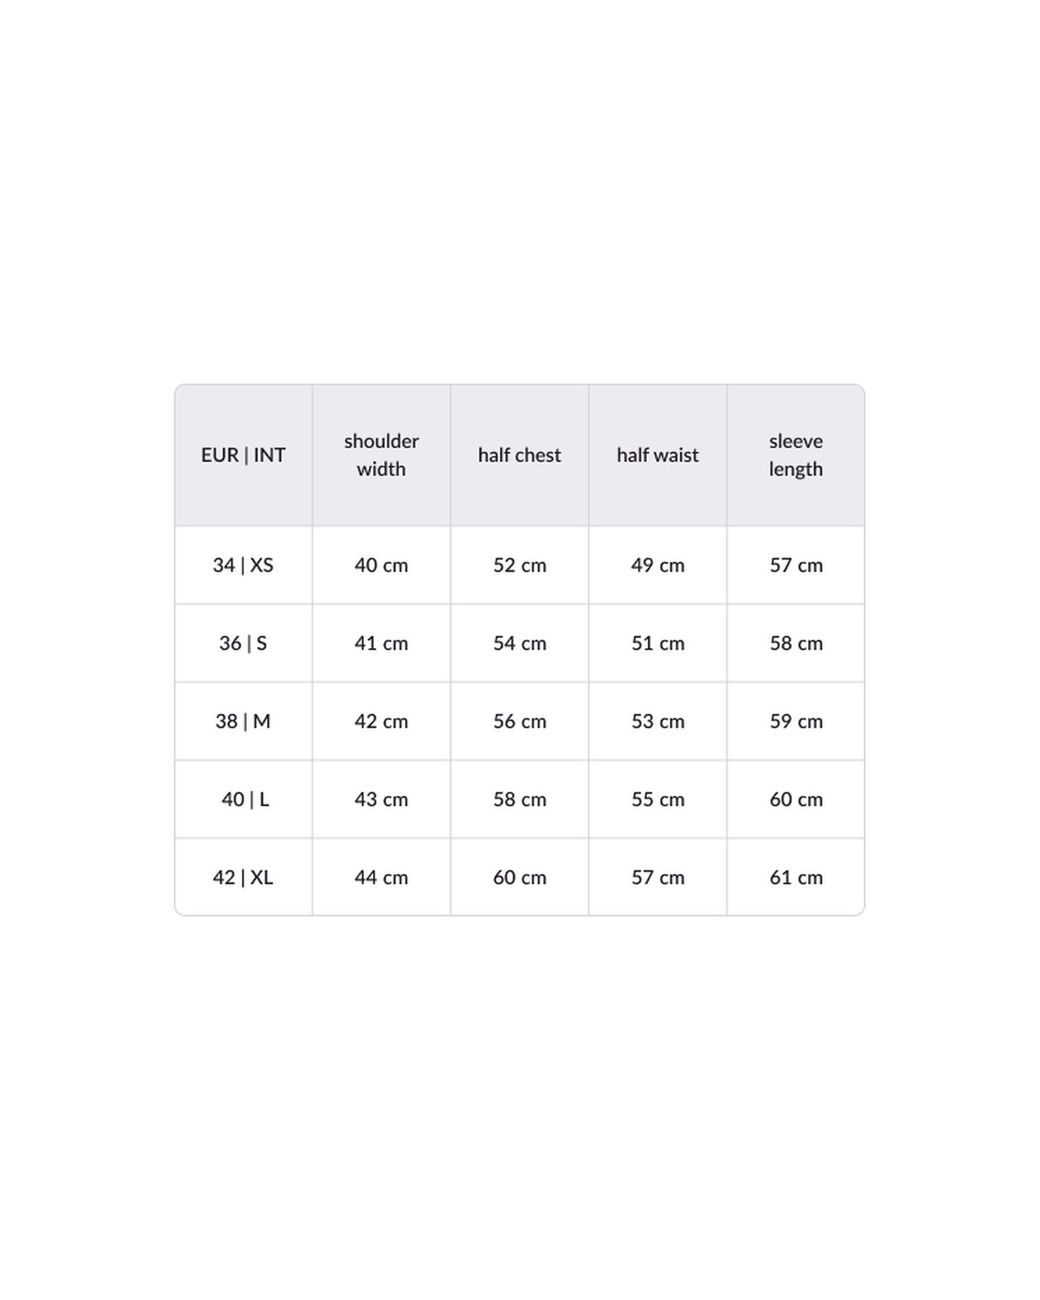1040x1300 pixels.
Task: Click the shoulder width column header
Action: [381, 455]
